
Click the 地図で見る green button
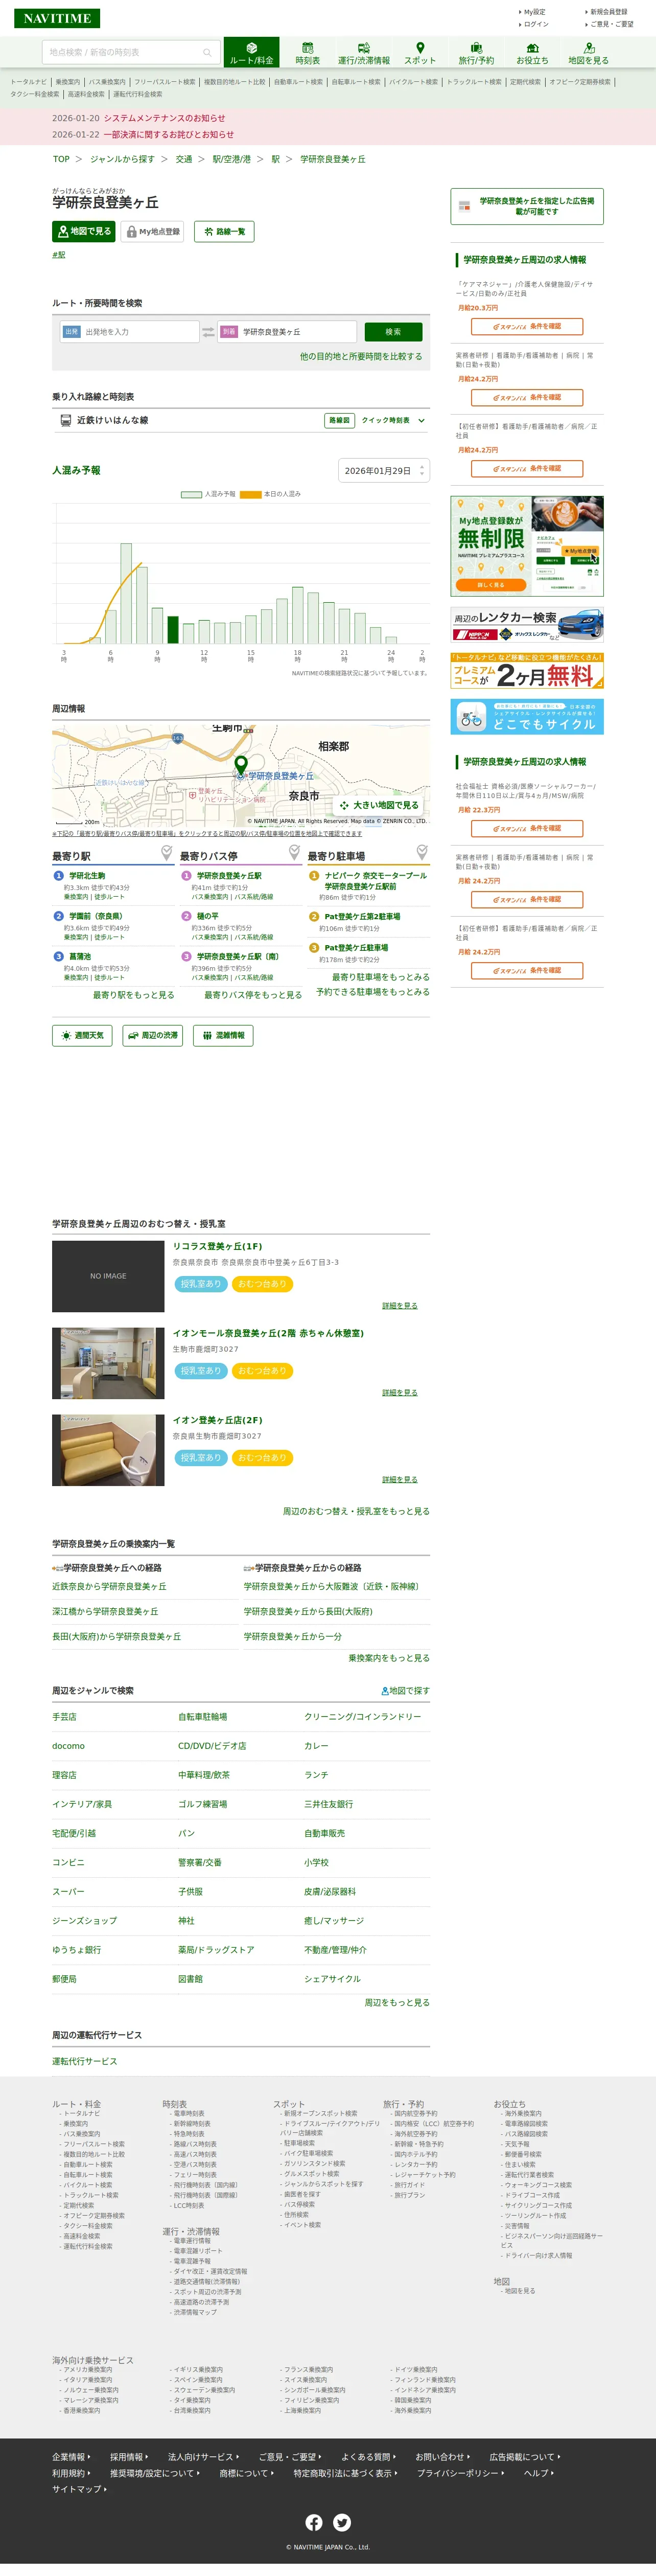tap(83, 231)
